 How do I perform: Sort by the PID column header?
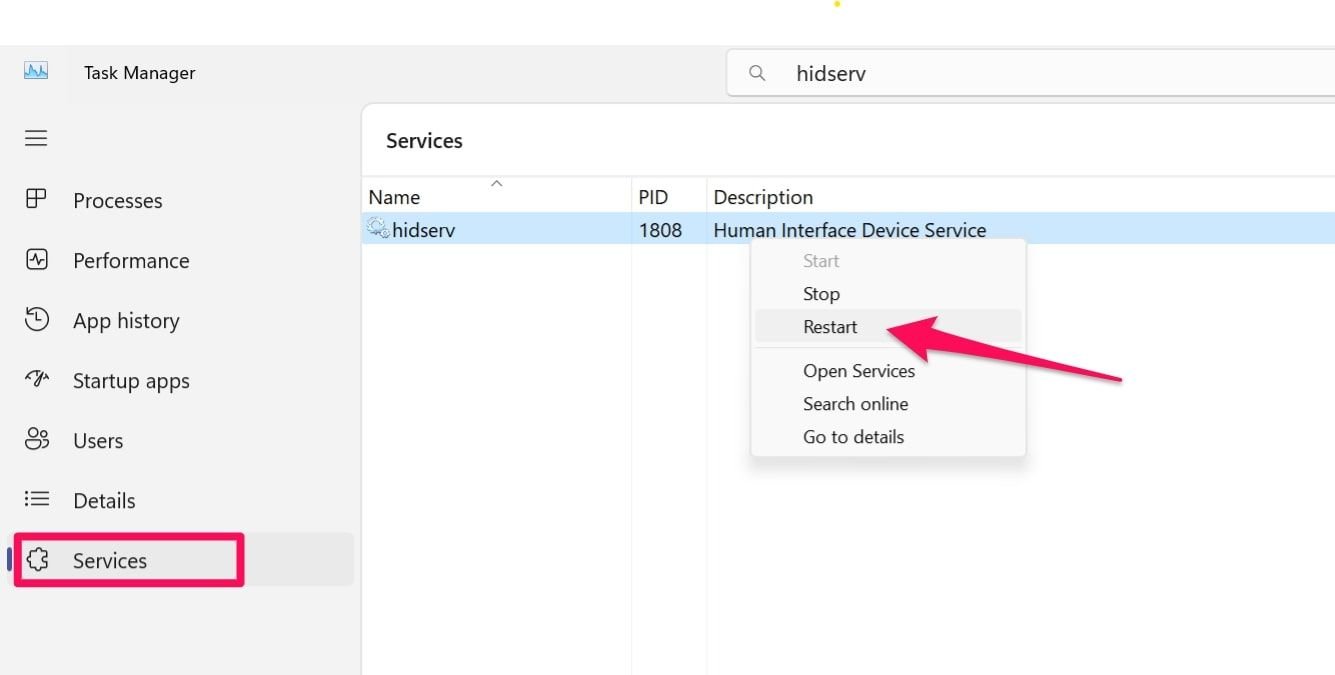653,197
